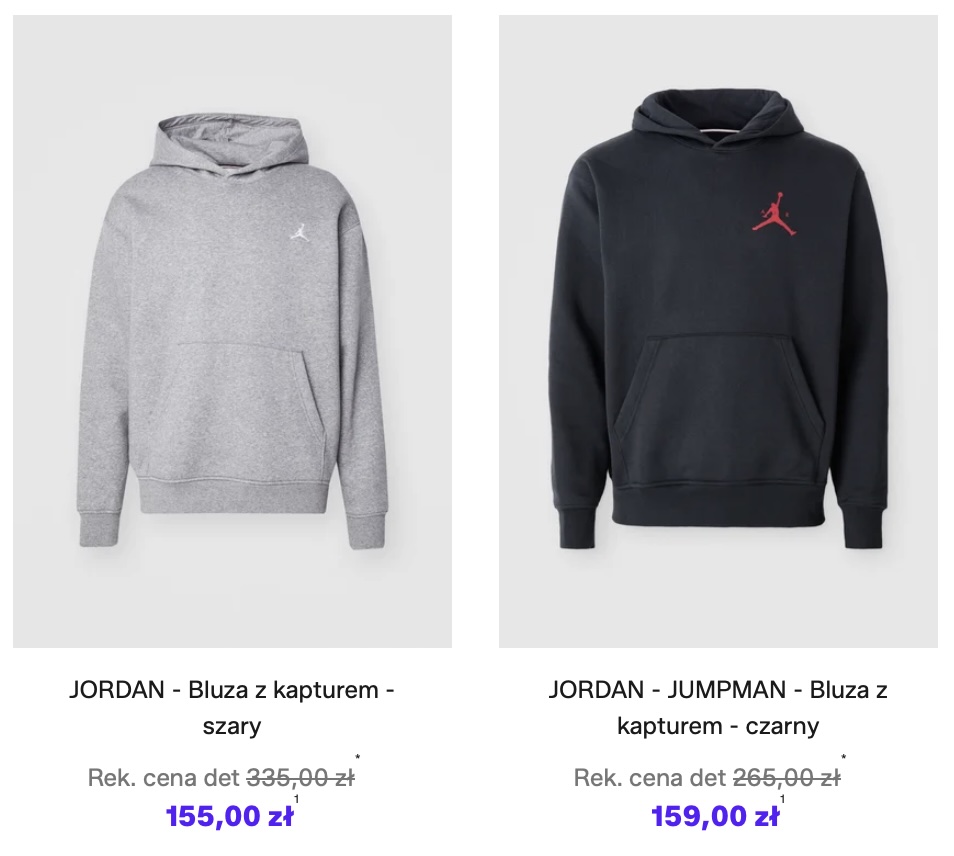This screenshot has width=954, height=856.
Task: Click the 155,00 zł sale price
Action: (x=229, y=816)
